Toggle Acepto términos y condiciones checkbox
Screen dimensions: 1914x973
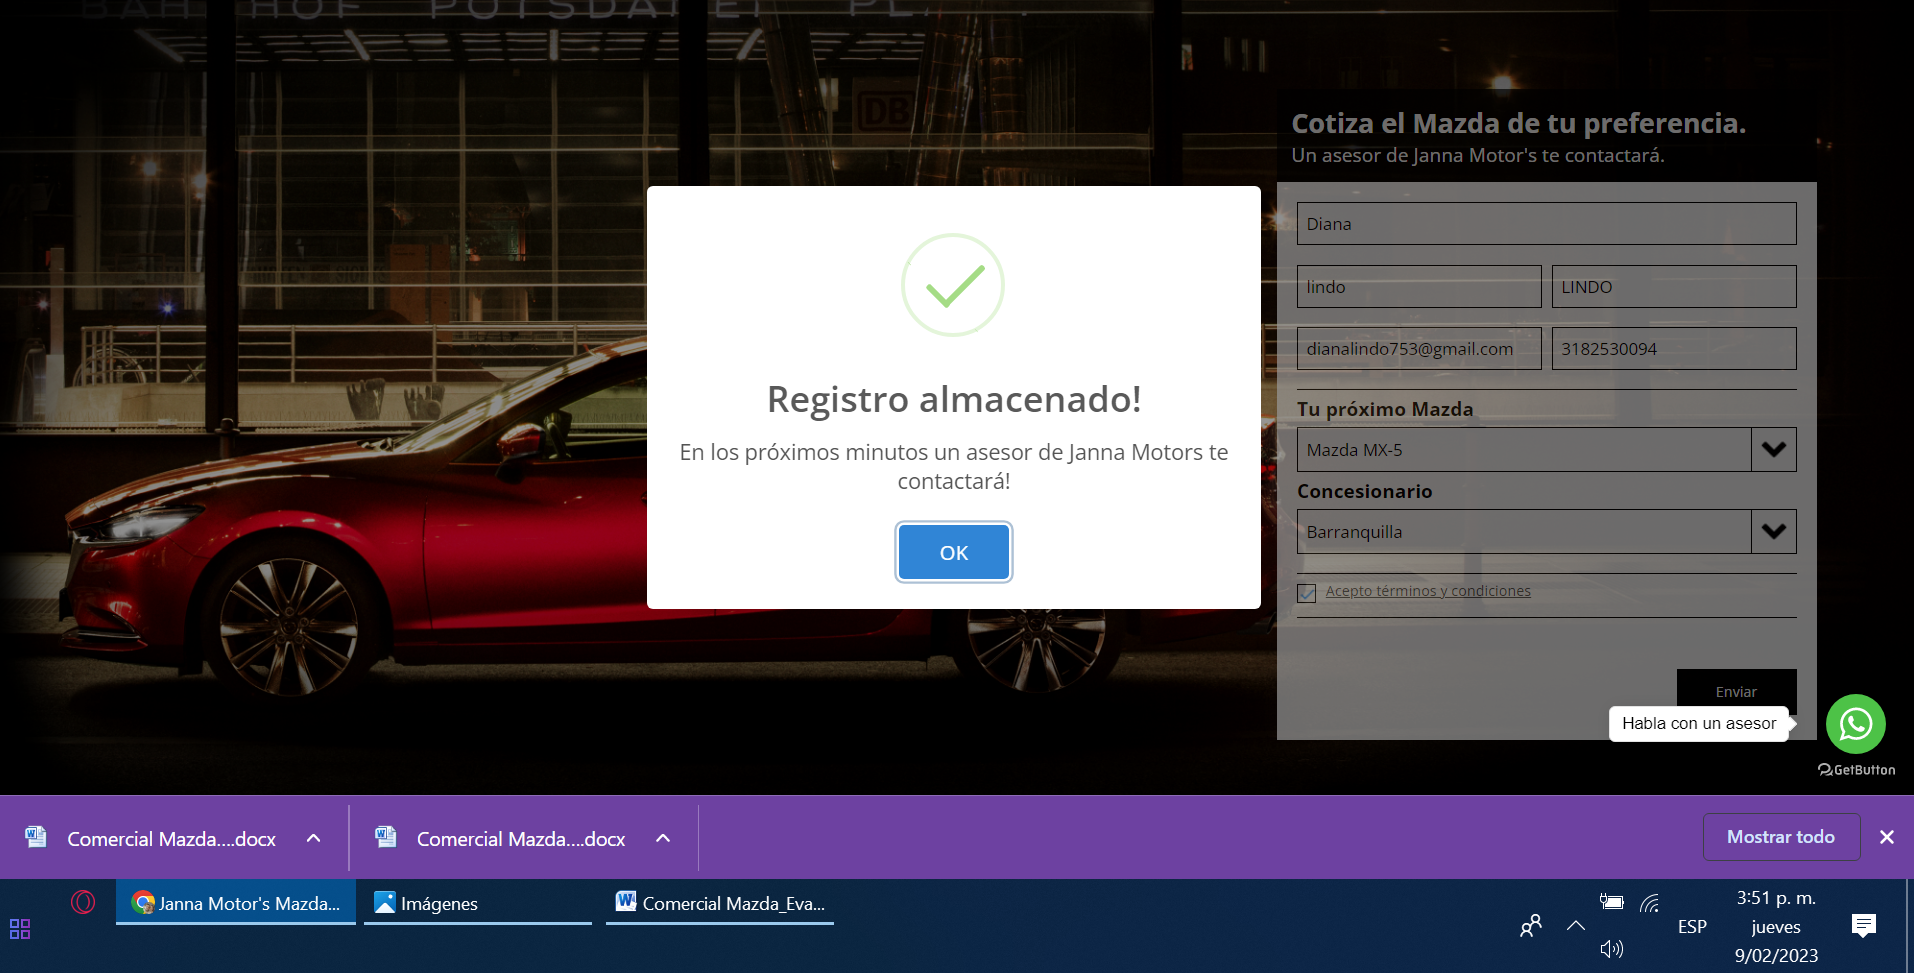[x=1306, y=593]
